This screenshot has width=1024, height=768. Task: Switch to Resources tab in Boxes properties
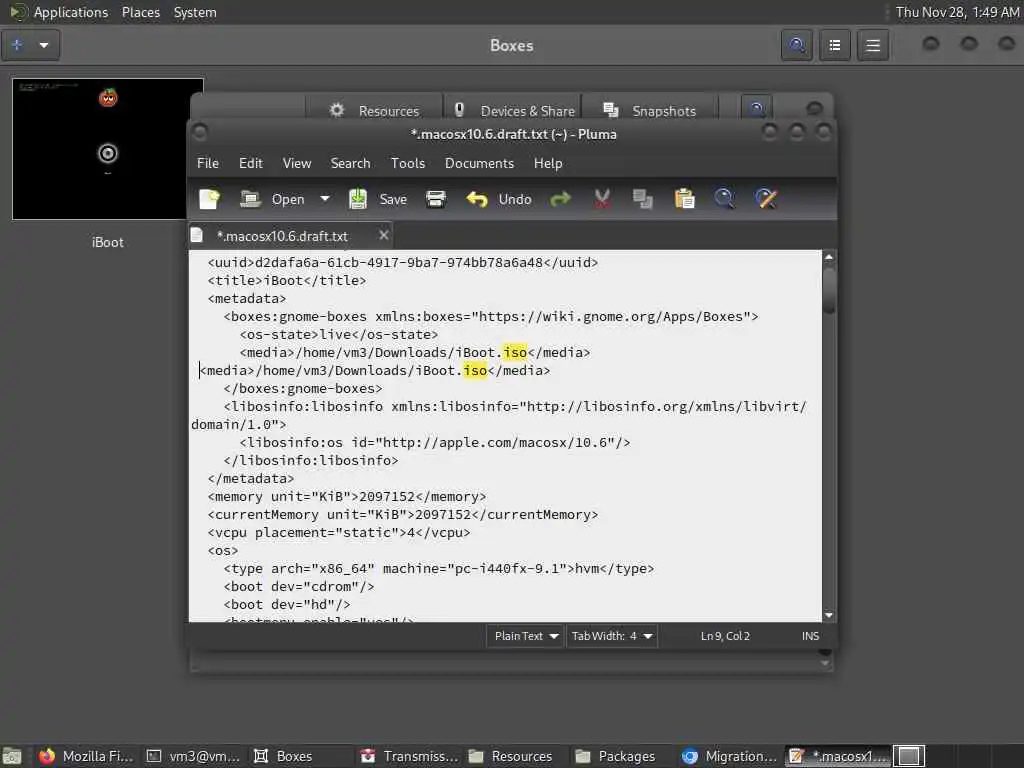pos(374,110)
